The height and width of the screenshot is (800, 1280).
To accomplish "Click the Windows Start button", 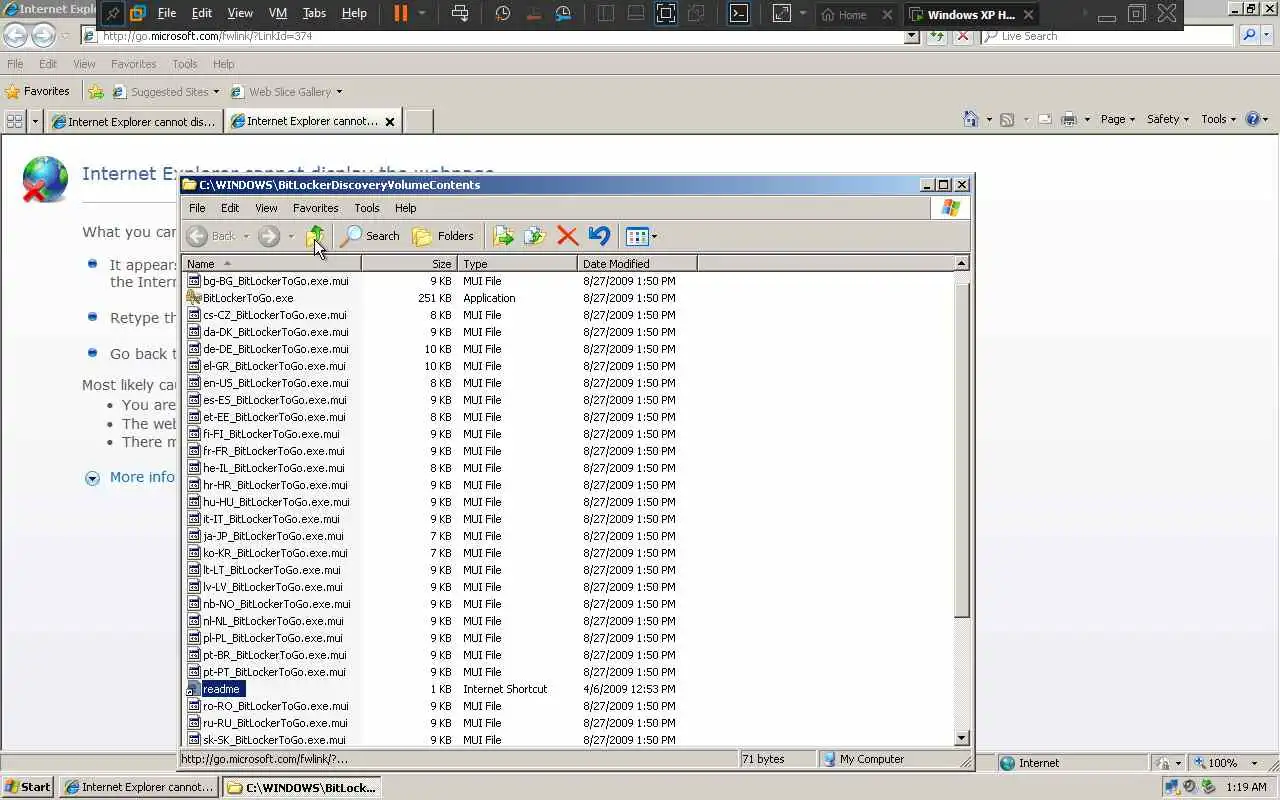I will (x=28, y=787).
